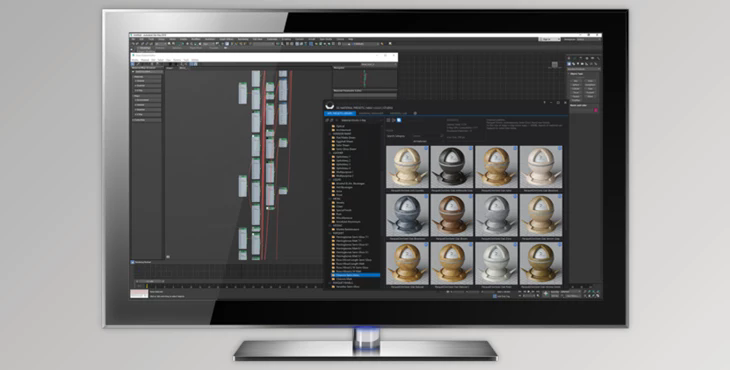Select the Shapes category icon

pyautogui.click(x=574, y=64)
